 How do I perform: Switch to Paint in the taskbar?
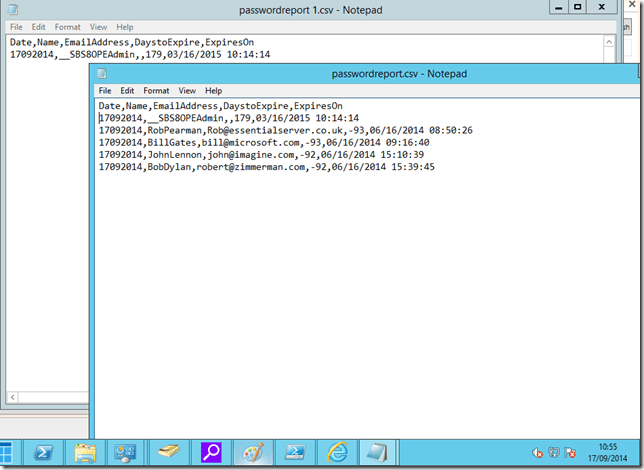[x=252, y=453]
